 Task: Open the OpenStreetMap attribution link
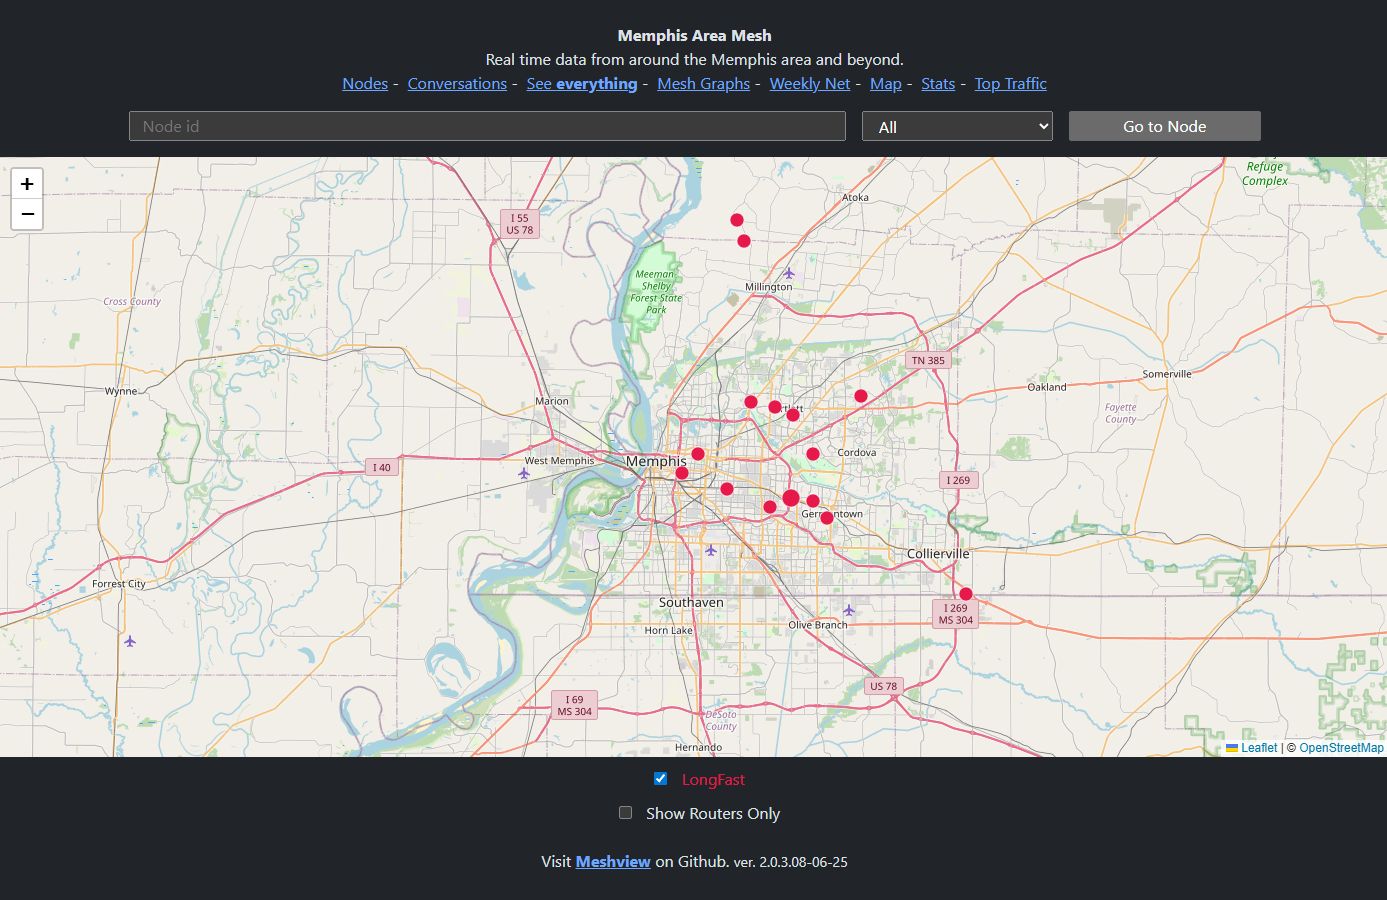tap(1341, 748)
